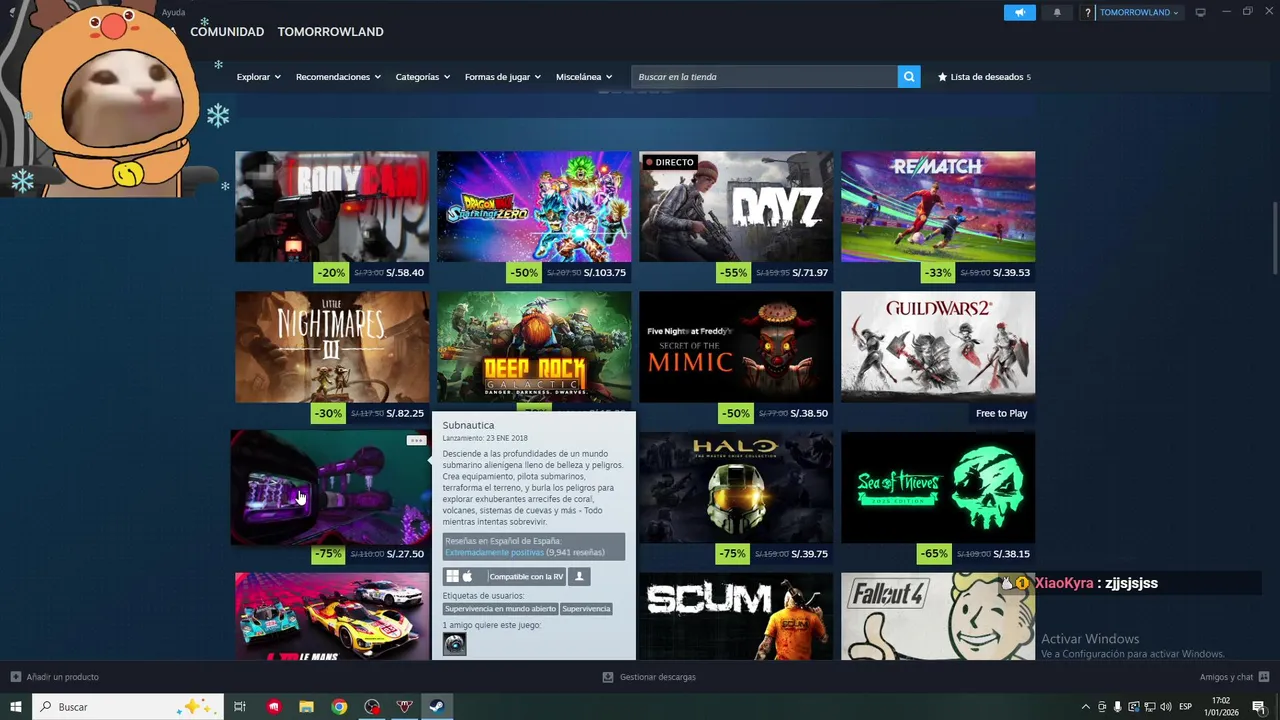Click the ESP input language indicator
The image size is (1280, 720).
tap(1186, 707)
